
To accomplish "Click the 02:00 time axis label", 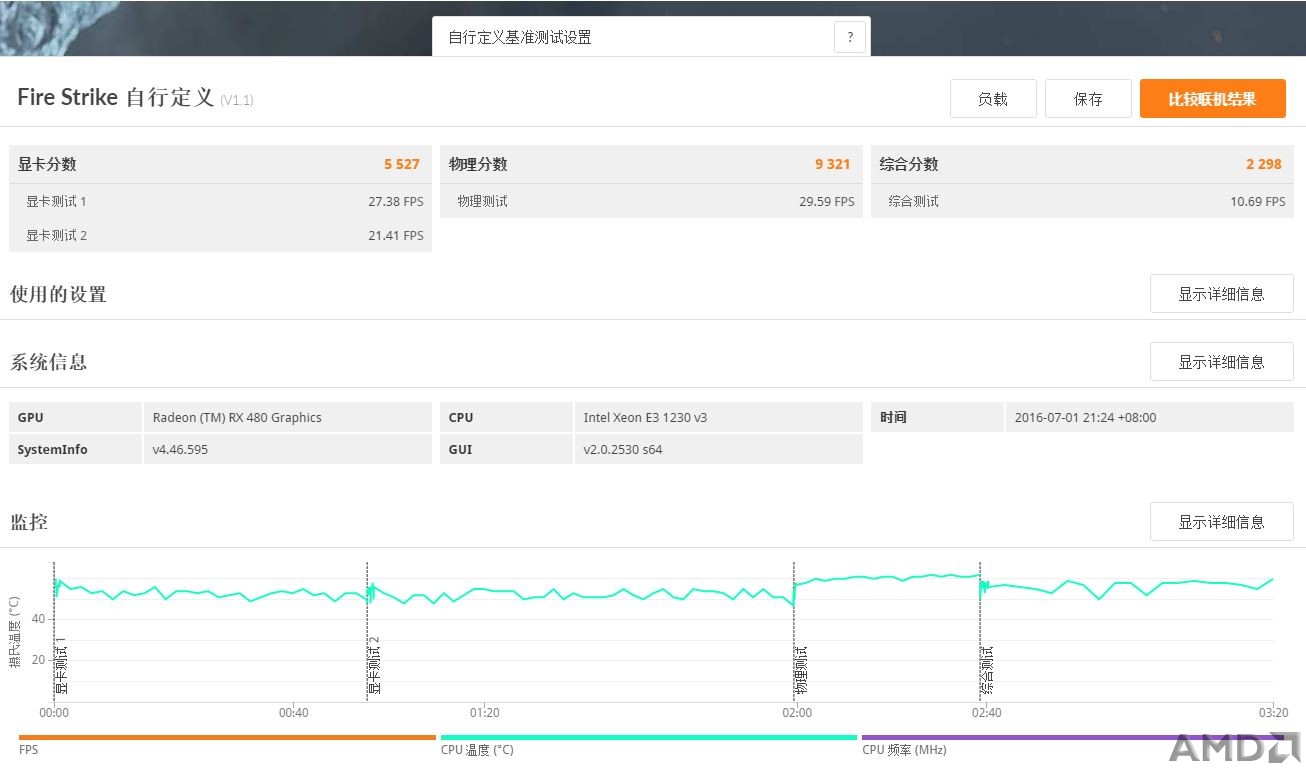I will click(797, 713).
